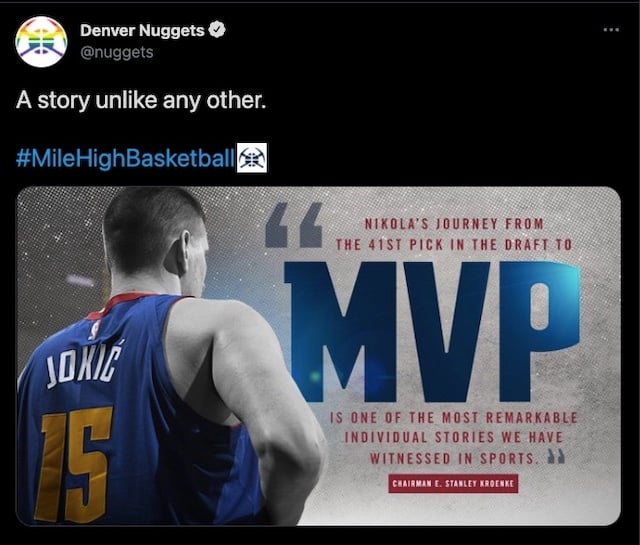The height and width of the screenshot is (545, 640).
Task: Click the @nuggets handle
Action: pos(117,52)
